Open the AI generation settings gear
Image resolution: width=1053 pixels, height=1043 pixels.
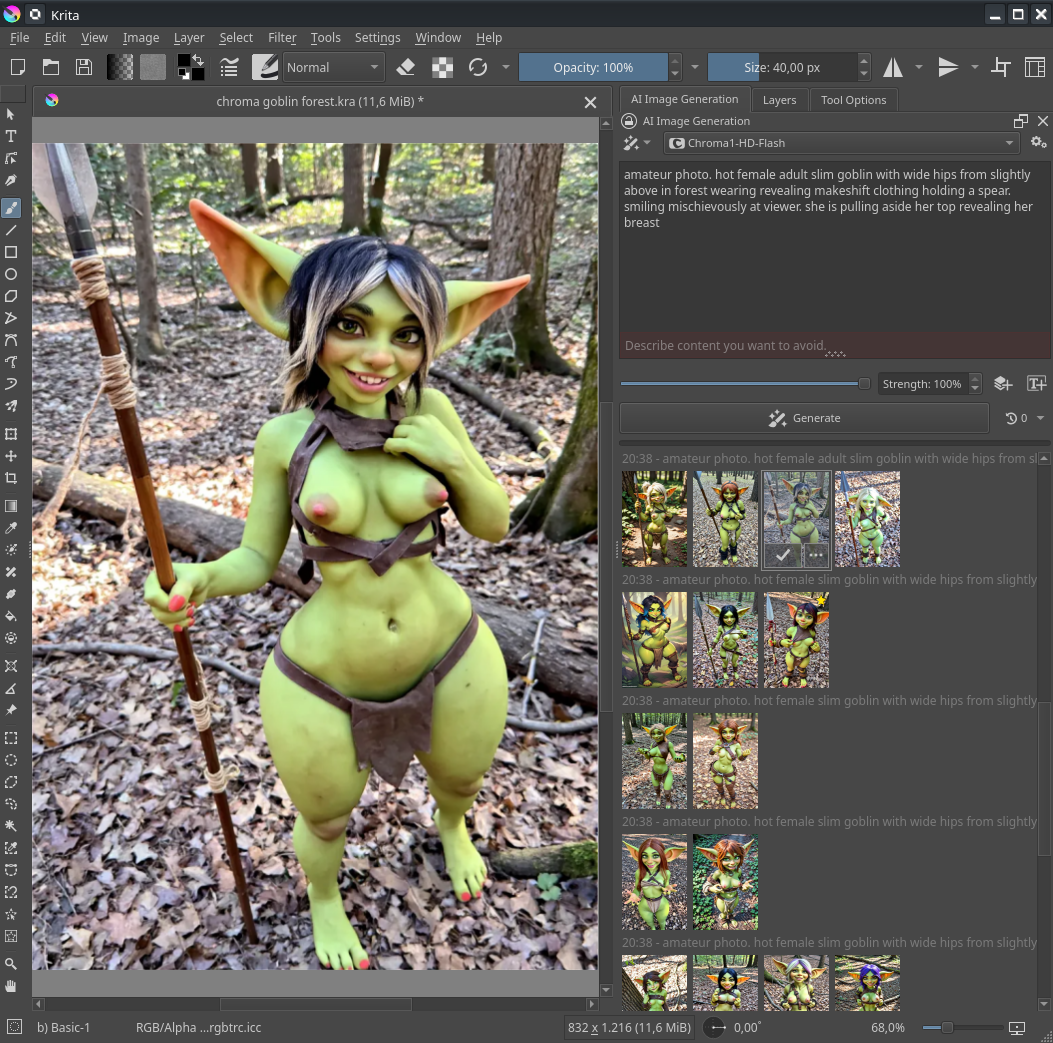click(1039, 143)
